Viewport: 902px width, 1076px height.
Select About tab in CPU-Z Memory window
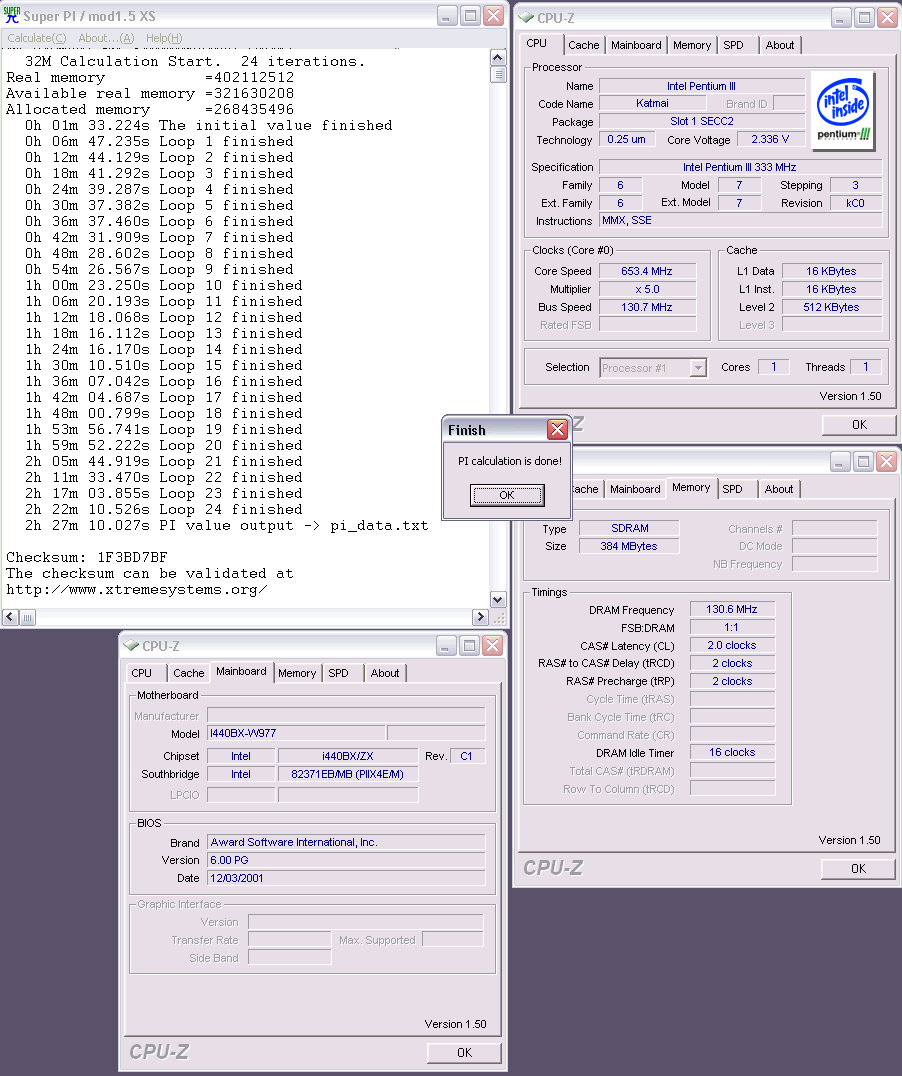coord(778,489)
